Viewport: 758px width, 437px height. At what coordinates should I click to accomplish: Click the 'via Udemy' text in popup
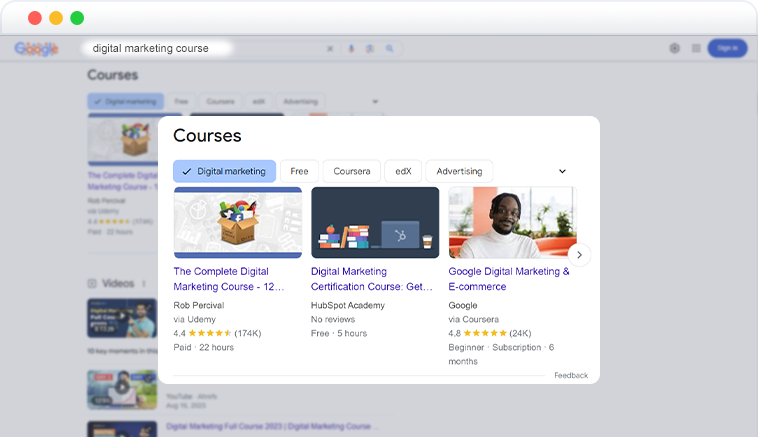point(194,319)
